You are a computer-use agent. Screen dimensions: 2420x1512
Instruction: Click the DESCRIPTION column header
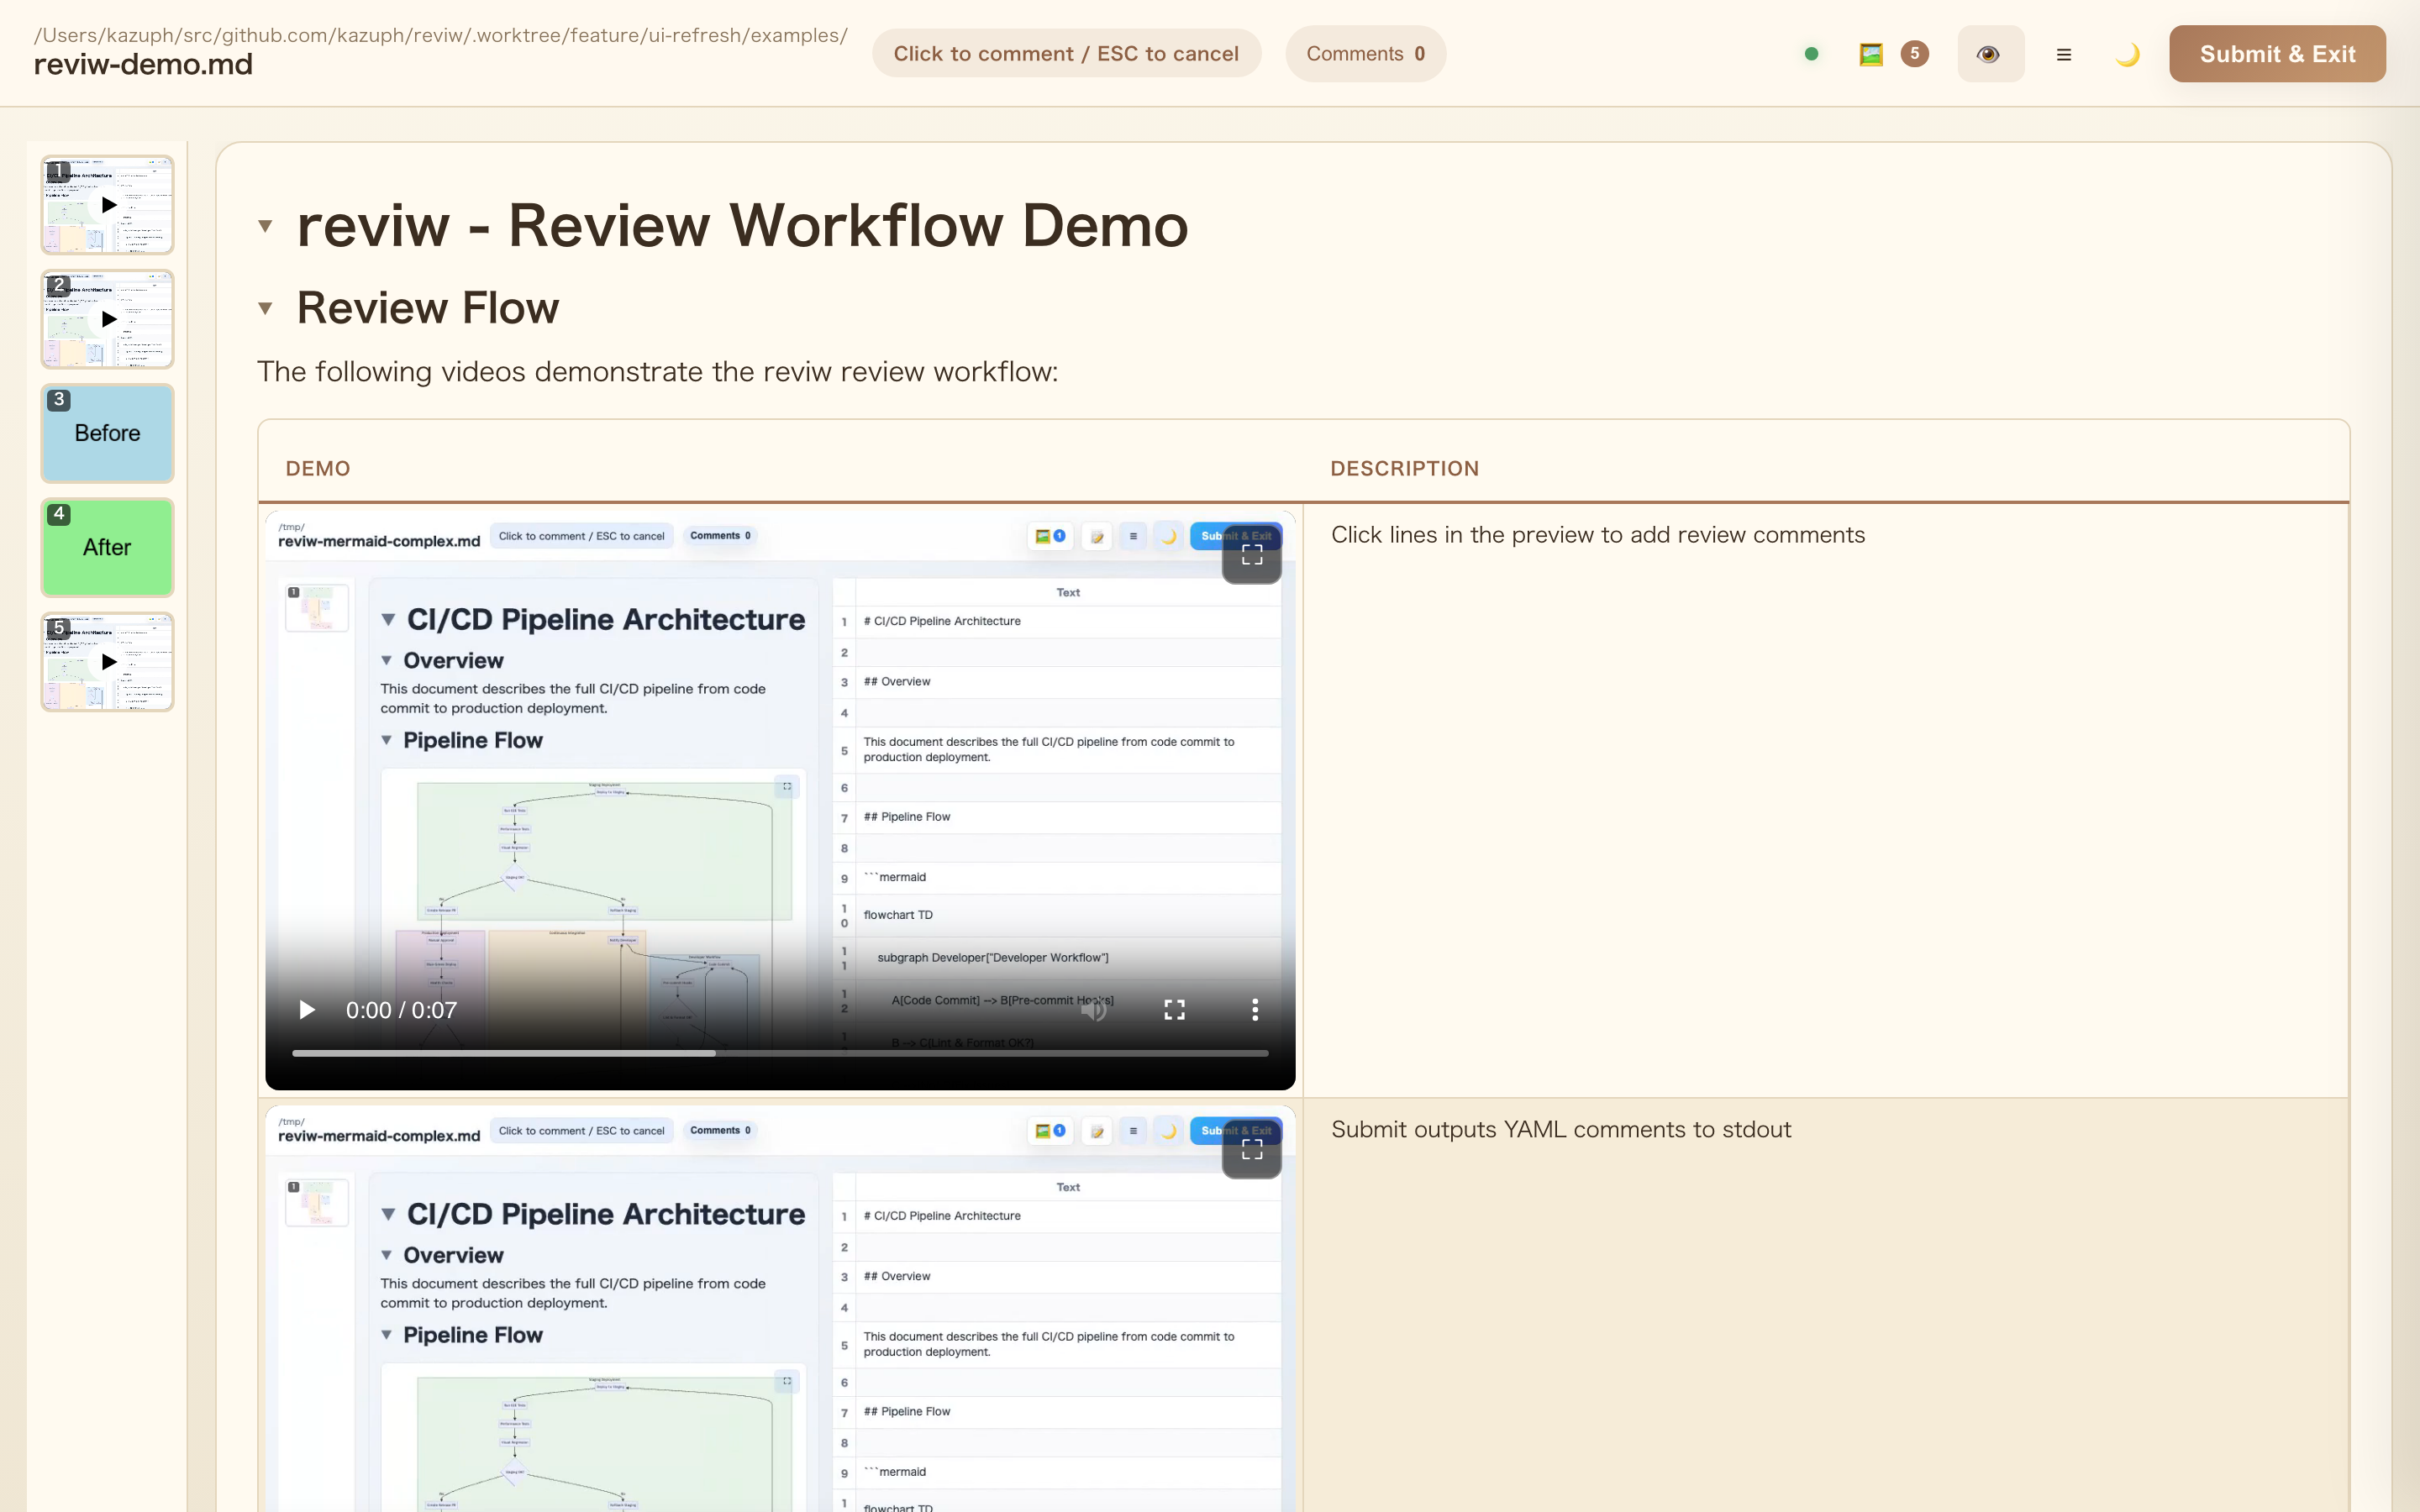tap(1404, 469)
